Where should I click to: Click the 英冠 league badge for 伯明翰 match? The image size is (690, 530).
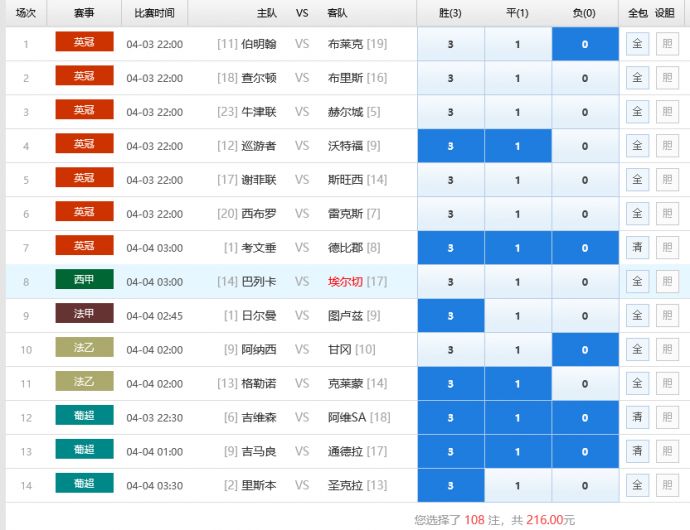(x=84, y=43)
